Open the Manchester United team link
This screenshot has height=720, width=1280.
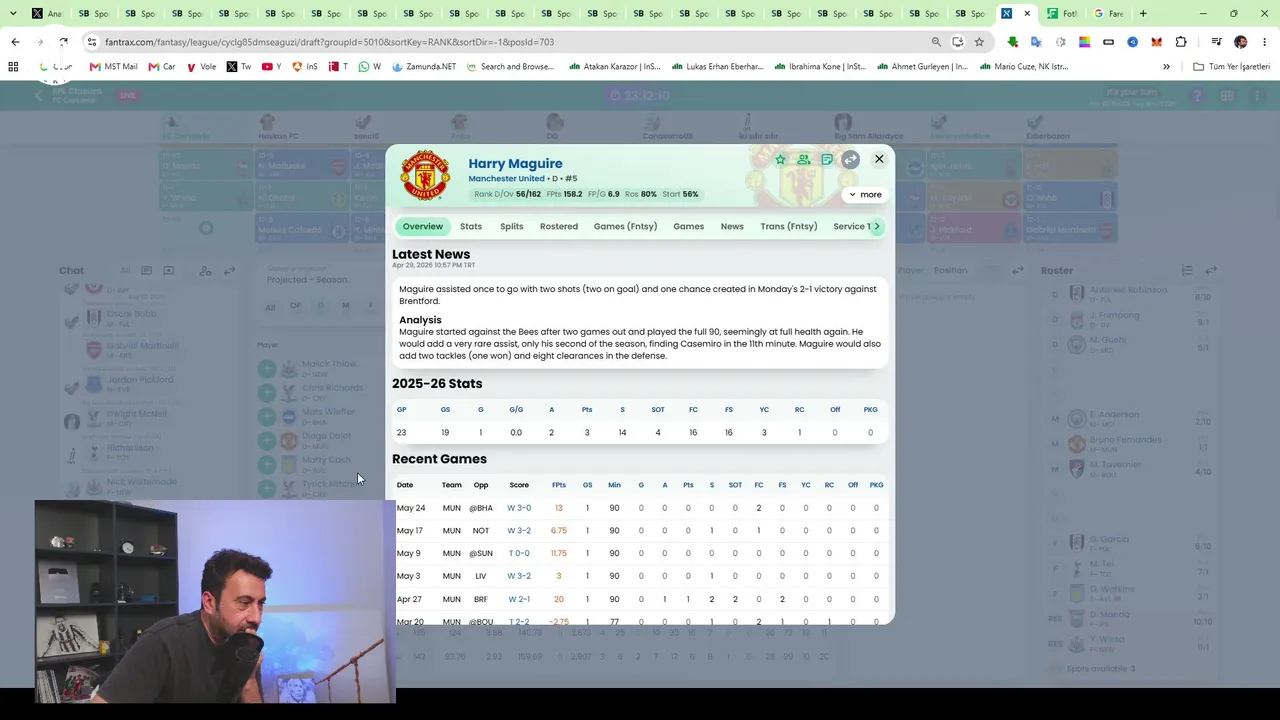point(506,179)
